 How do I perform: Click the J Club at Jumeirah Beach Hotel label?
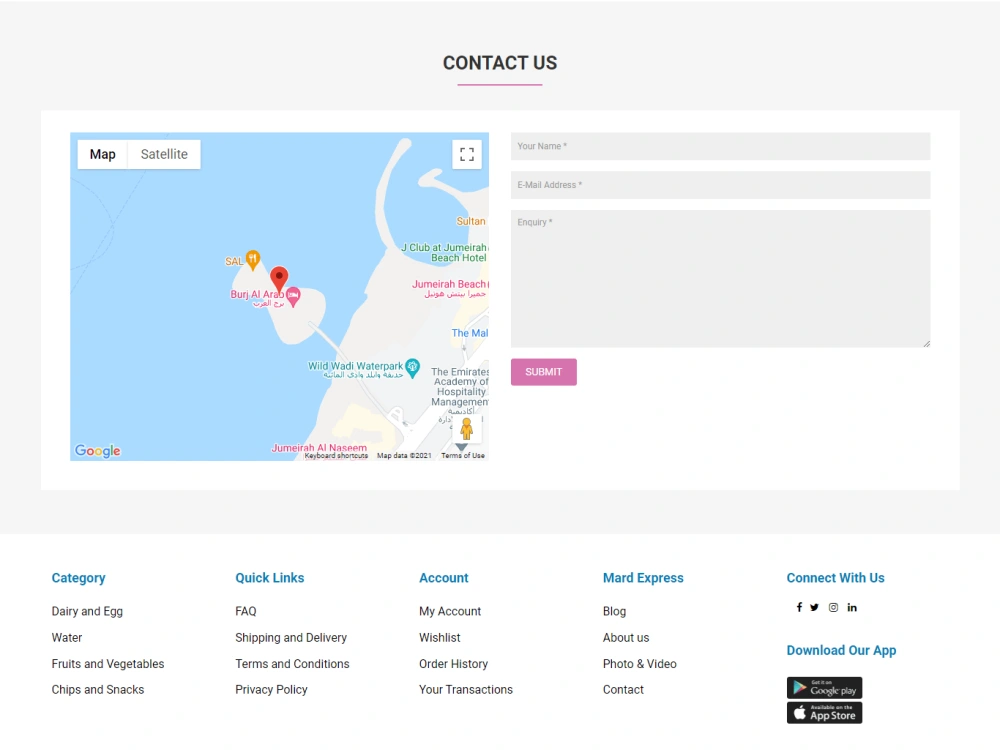pyautogui.click(x=445, y=253)
